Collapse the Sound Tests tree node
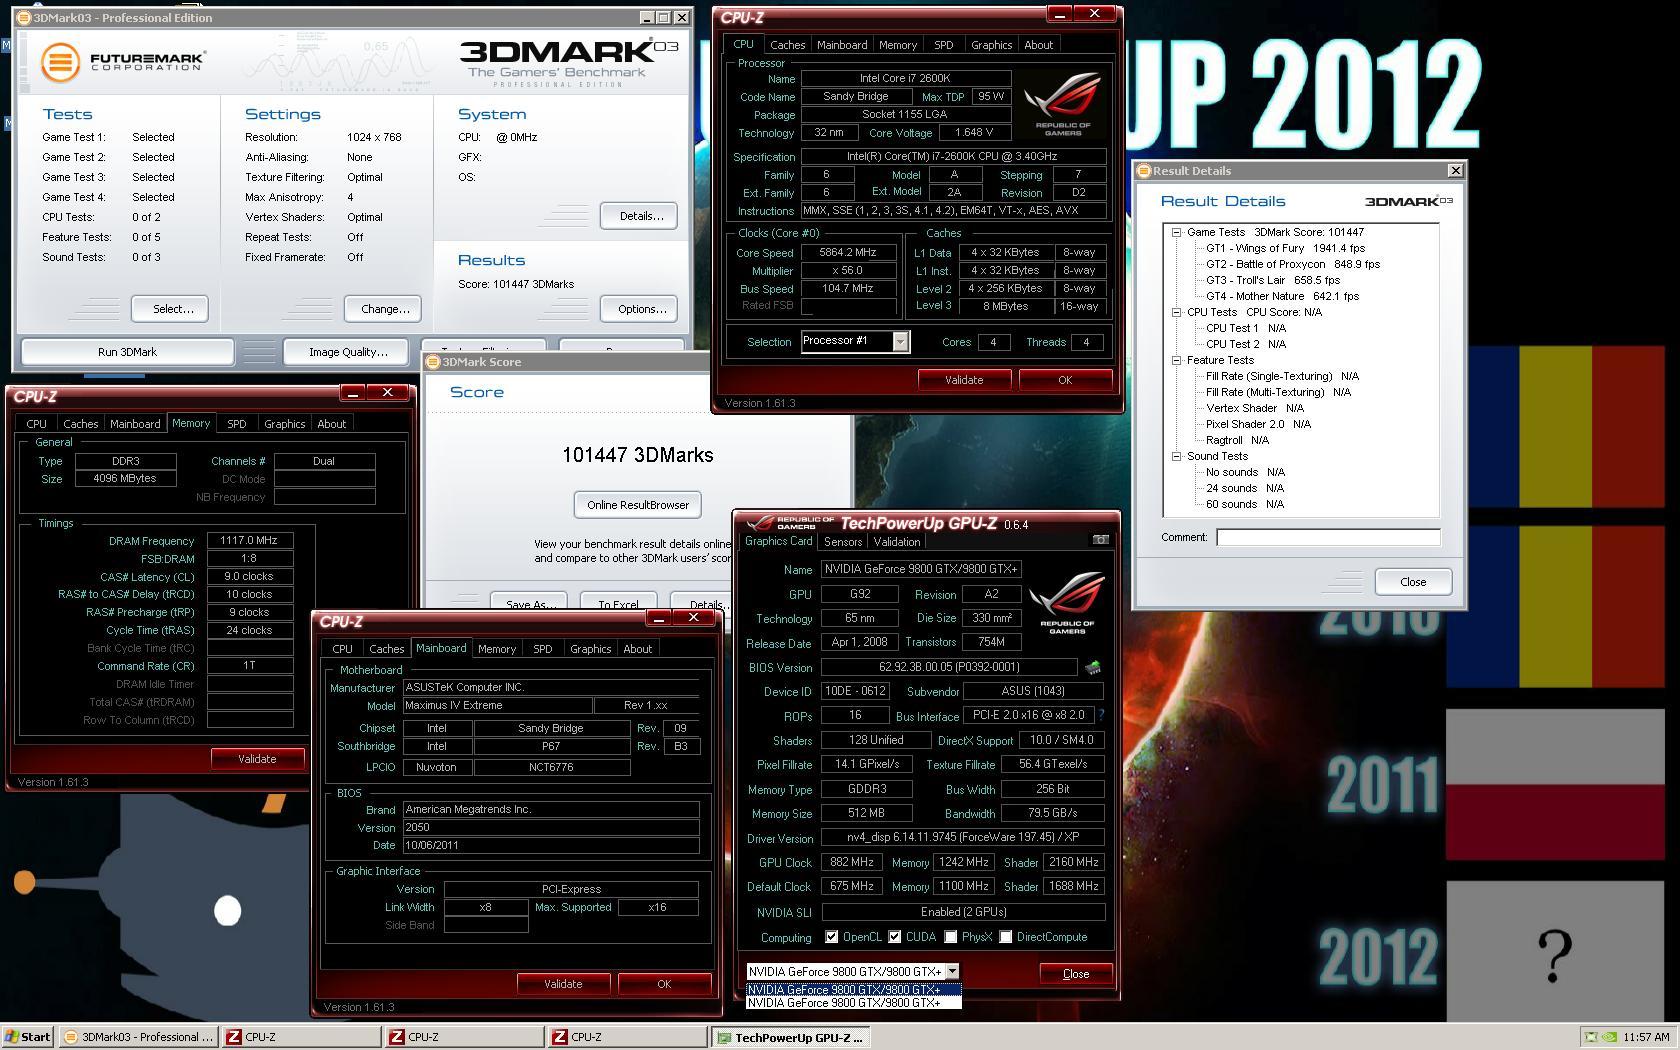This screenshot has height=1050, width=1680. pyautogui.click(x=1176, y=456)
